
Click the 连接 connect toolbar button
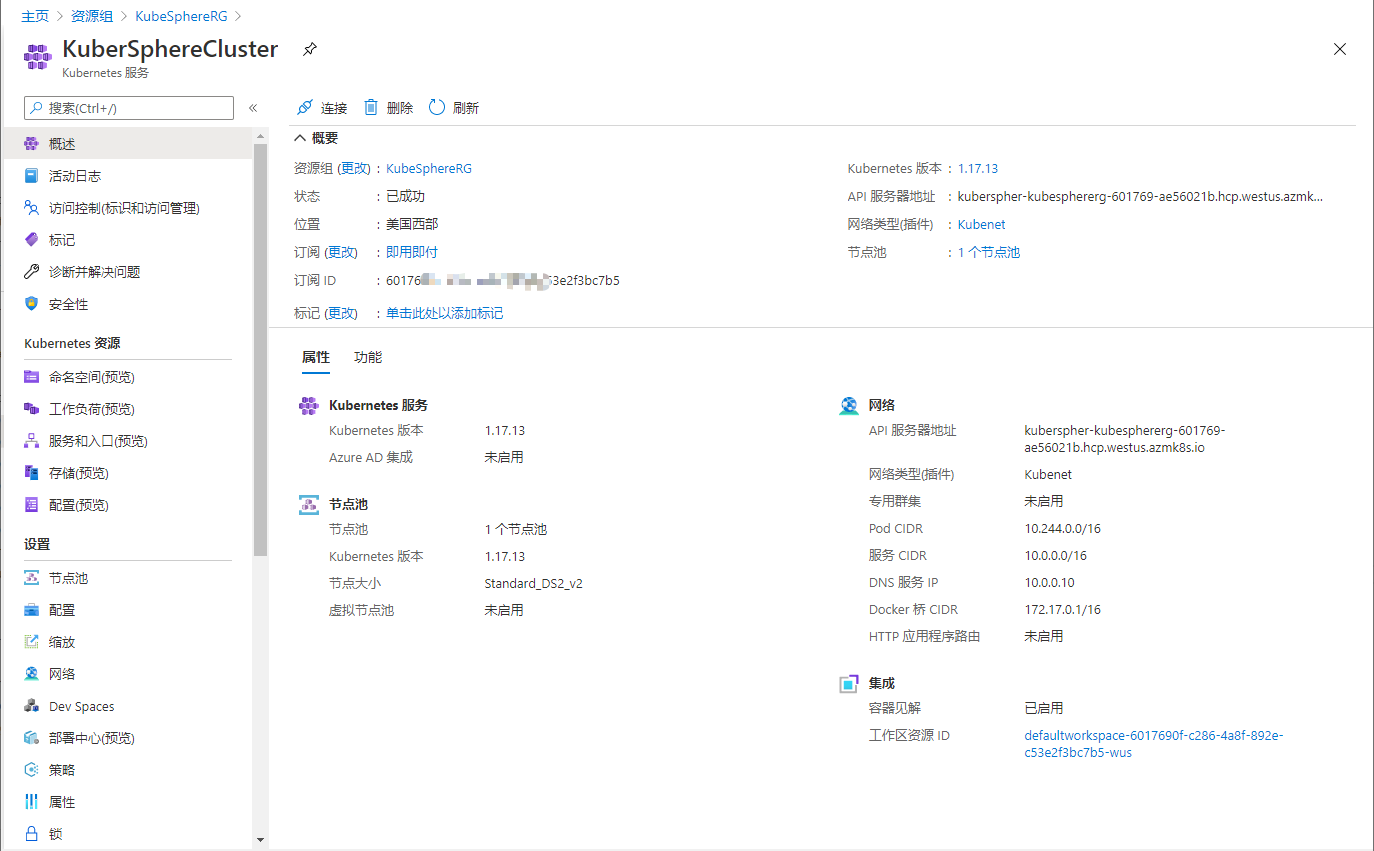322,108
